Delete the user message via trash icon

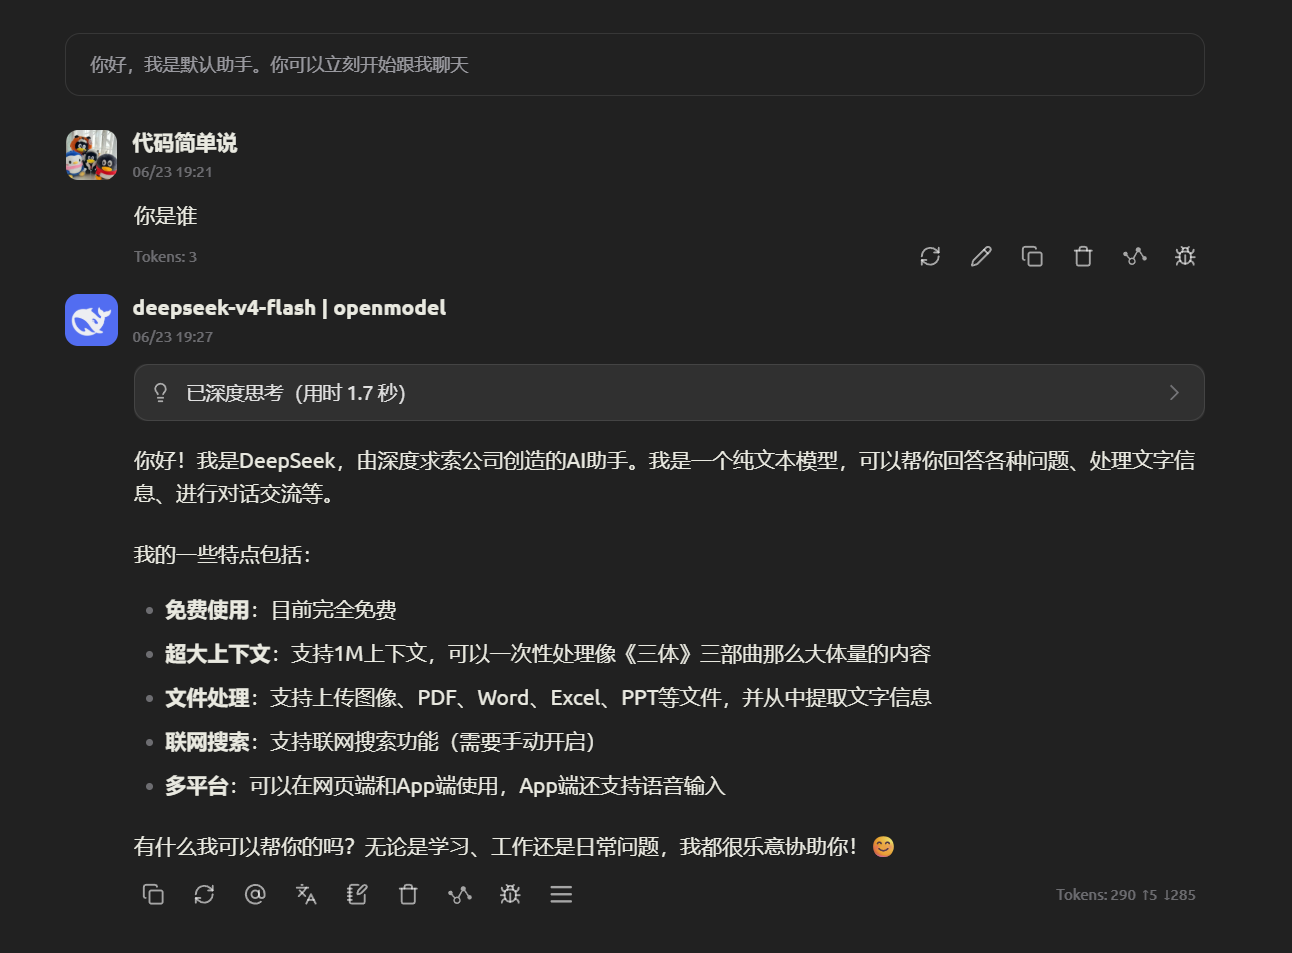(1083, 257)
